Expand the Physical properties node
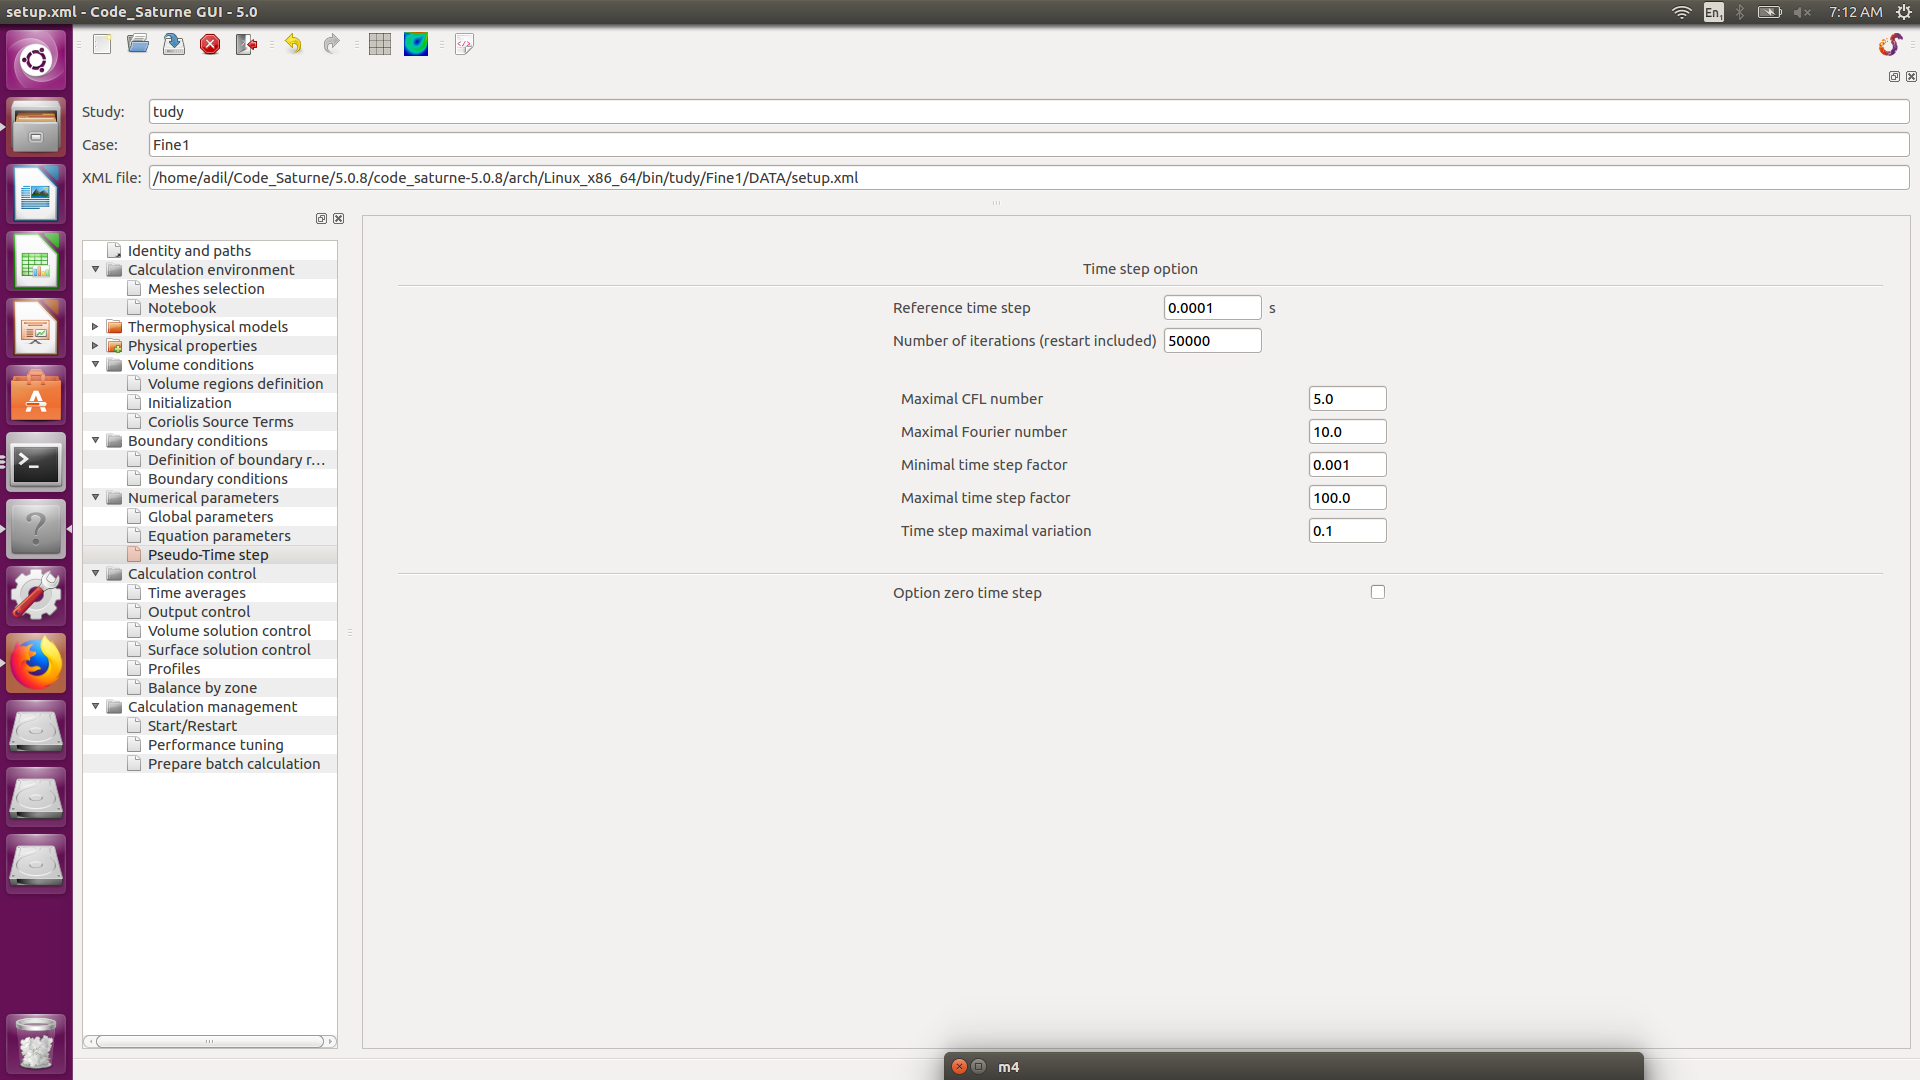Viewport: 1920px width, 1080px height. [96, 346]
